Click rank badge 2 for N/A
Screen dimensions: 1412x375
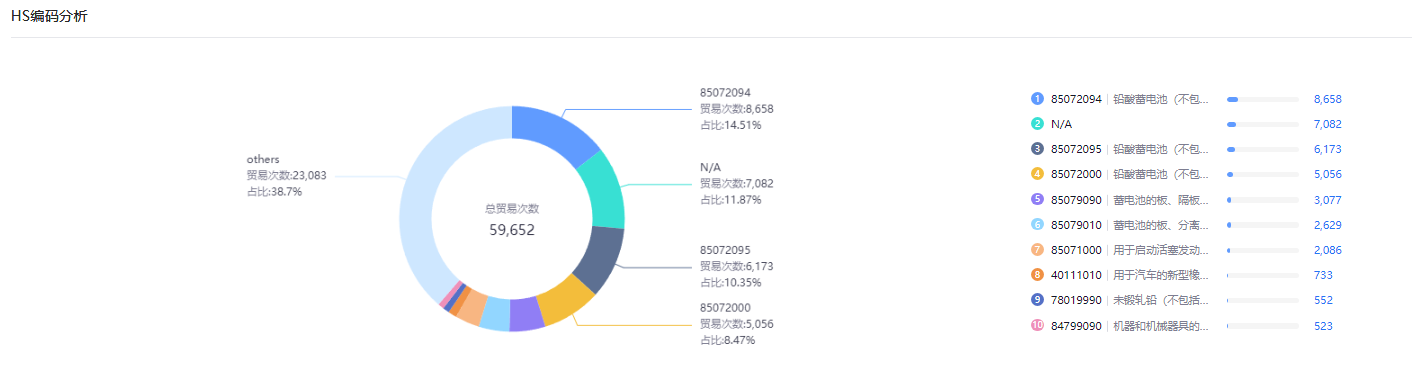1037,124
